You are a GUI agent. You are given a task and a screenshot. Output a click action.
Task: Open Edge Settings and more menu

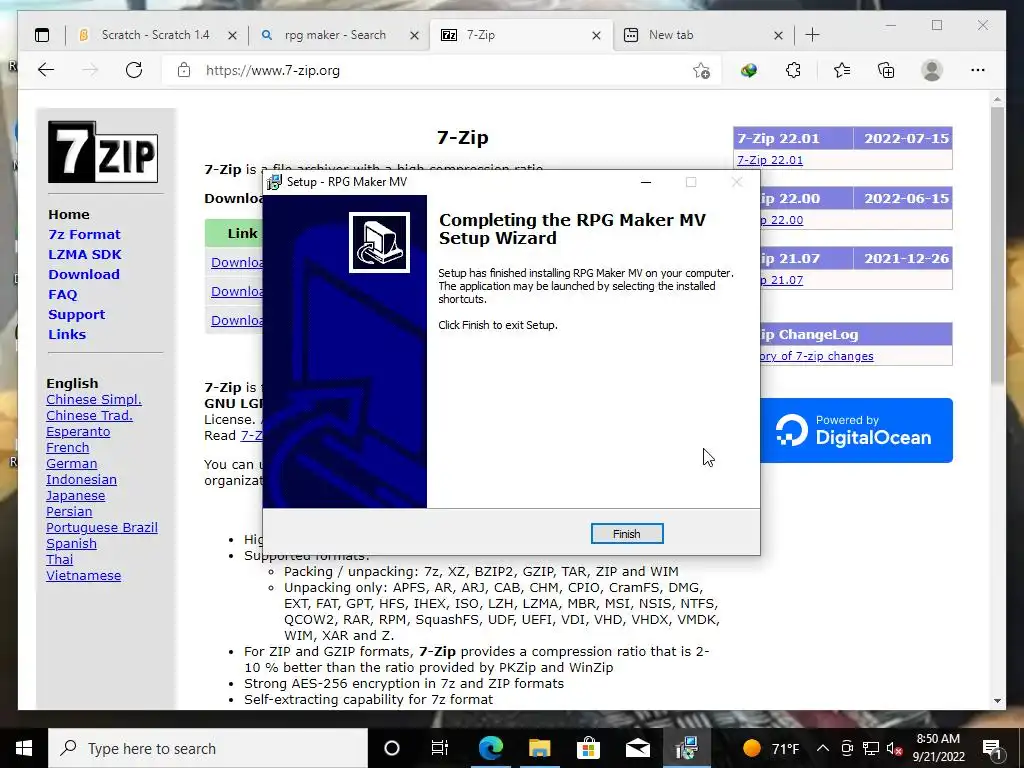[x=978, y=71]
